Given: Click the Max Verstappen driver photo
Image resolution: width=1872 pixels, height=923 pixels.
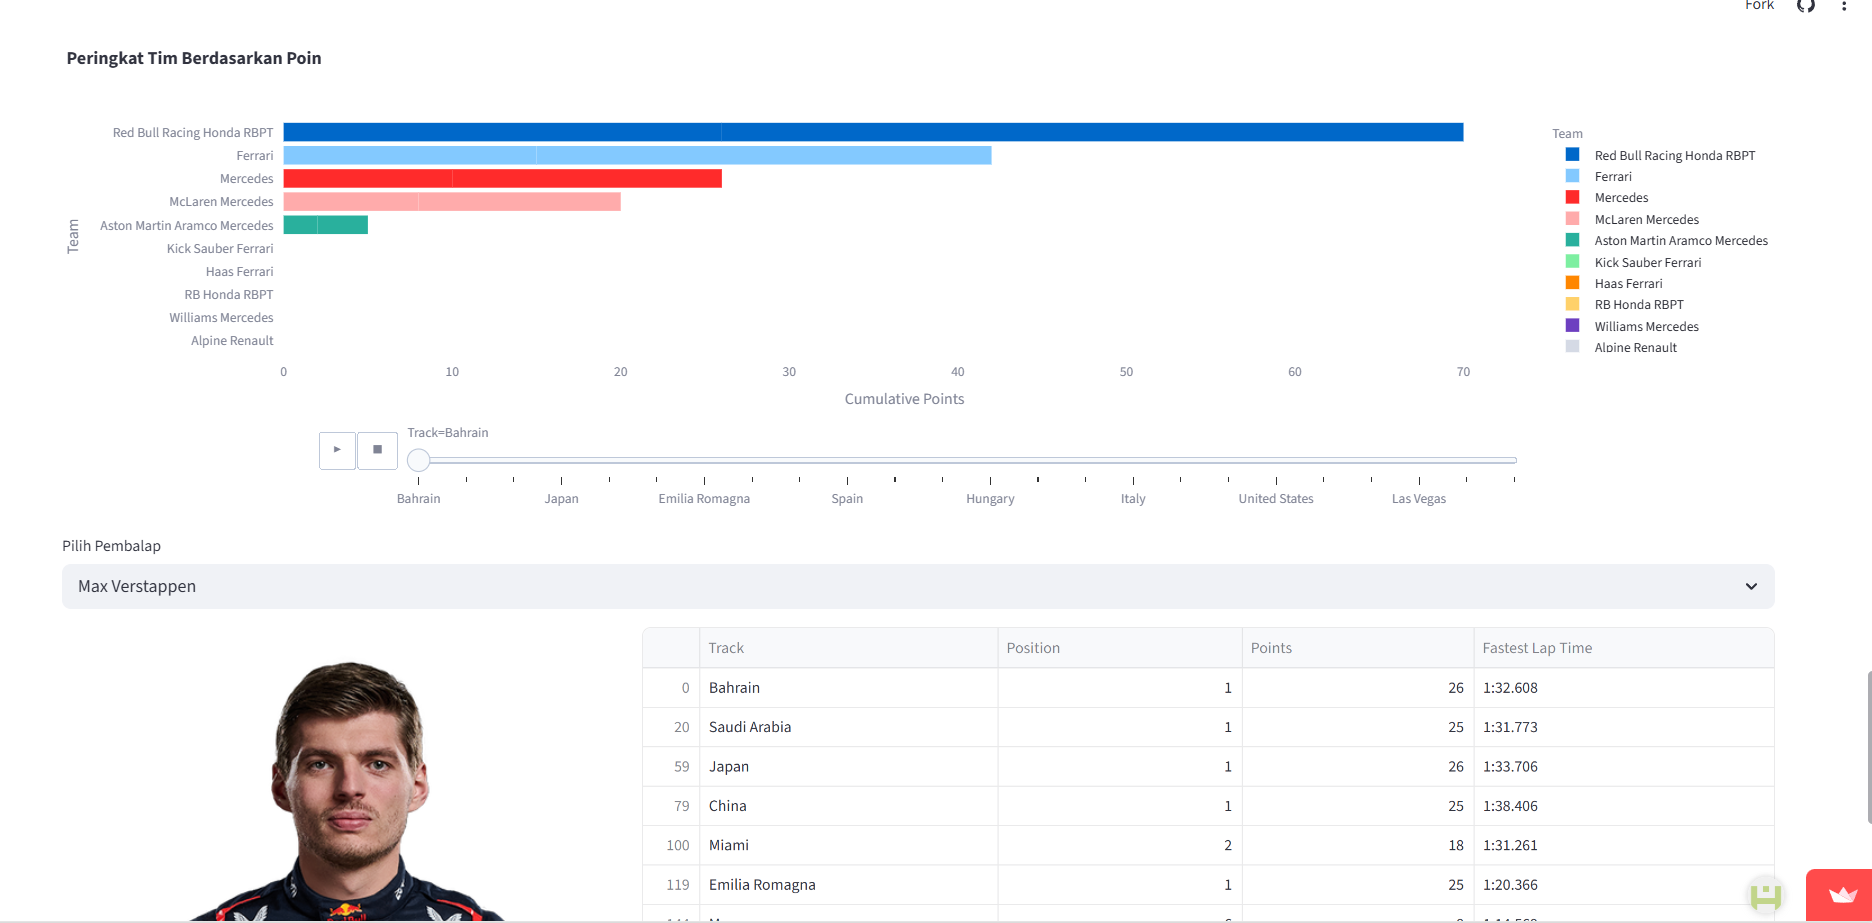Looking at the screenshot, I should 345,790.
